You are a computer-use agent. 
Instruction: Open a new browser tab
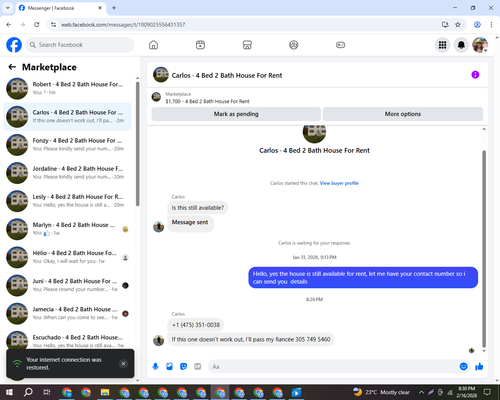click(114, 8)
